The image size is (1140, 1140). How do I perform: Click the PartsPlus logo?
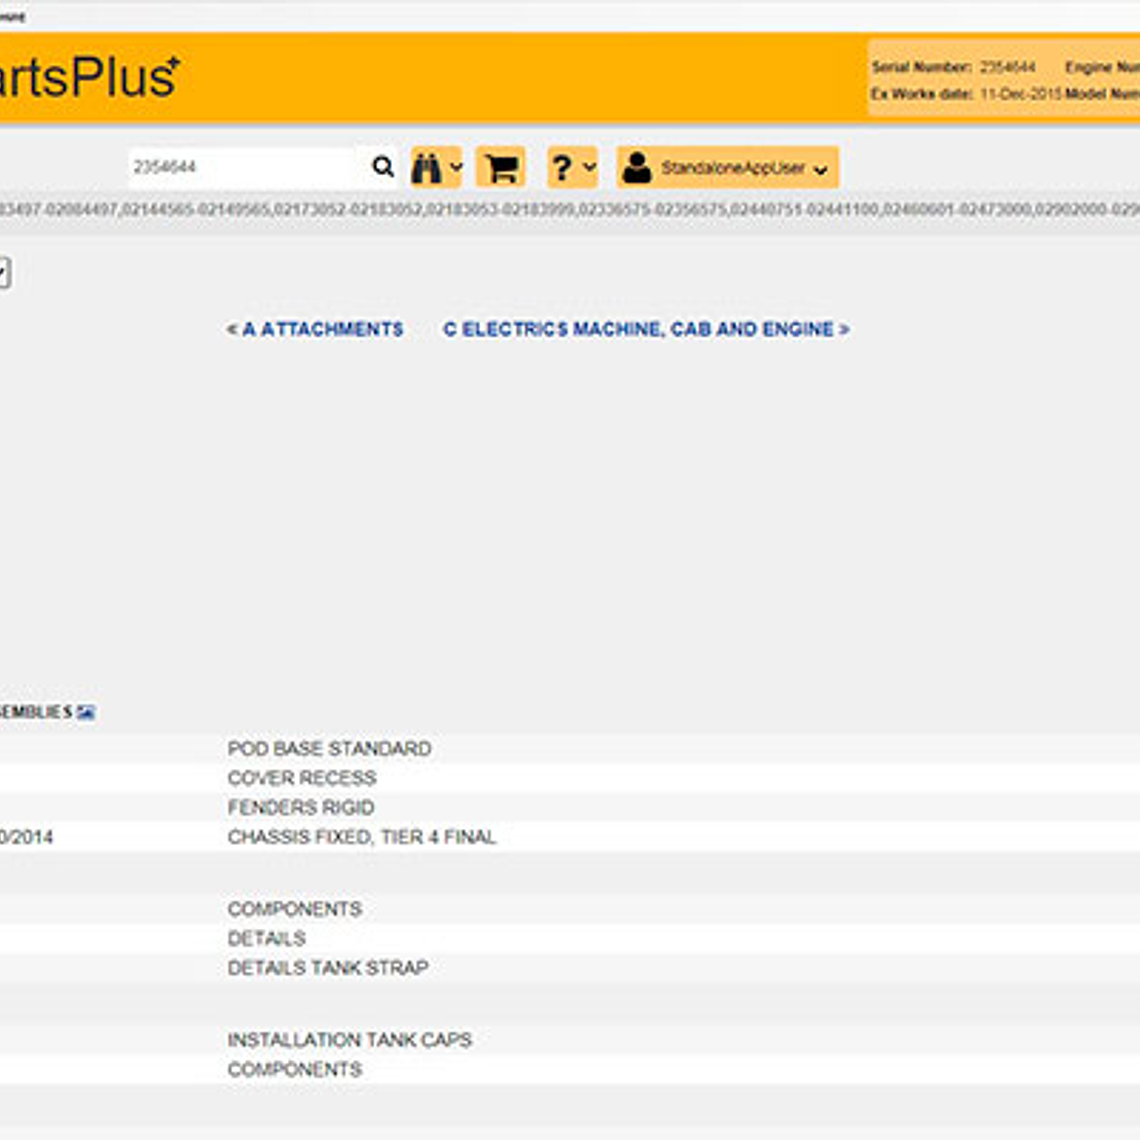pyautogui.click(x=88, y=78)
